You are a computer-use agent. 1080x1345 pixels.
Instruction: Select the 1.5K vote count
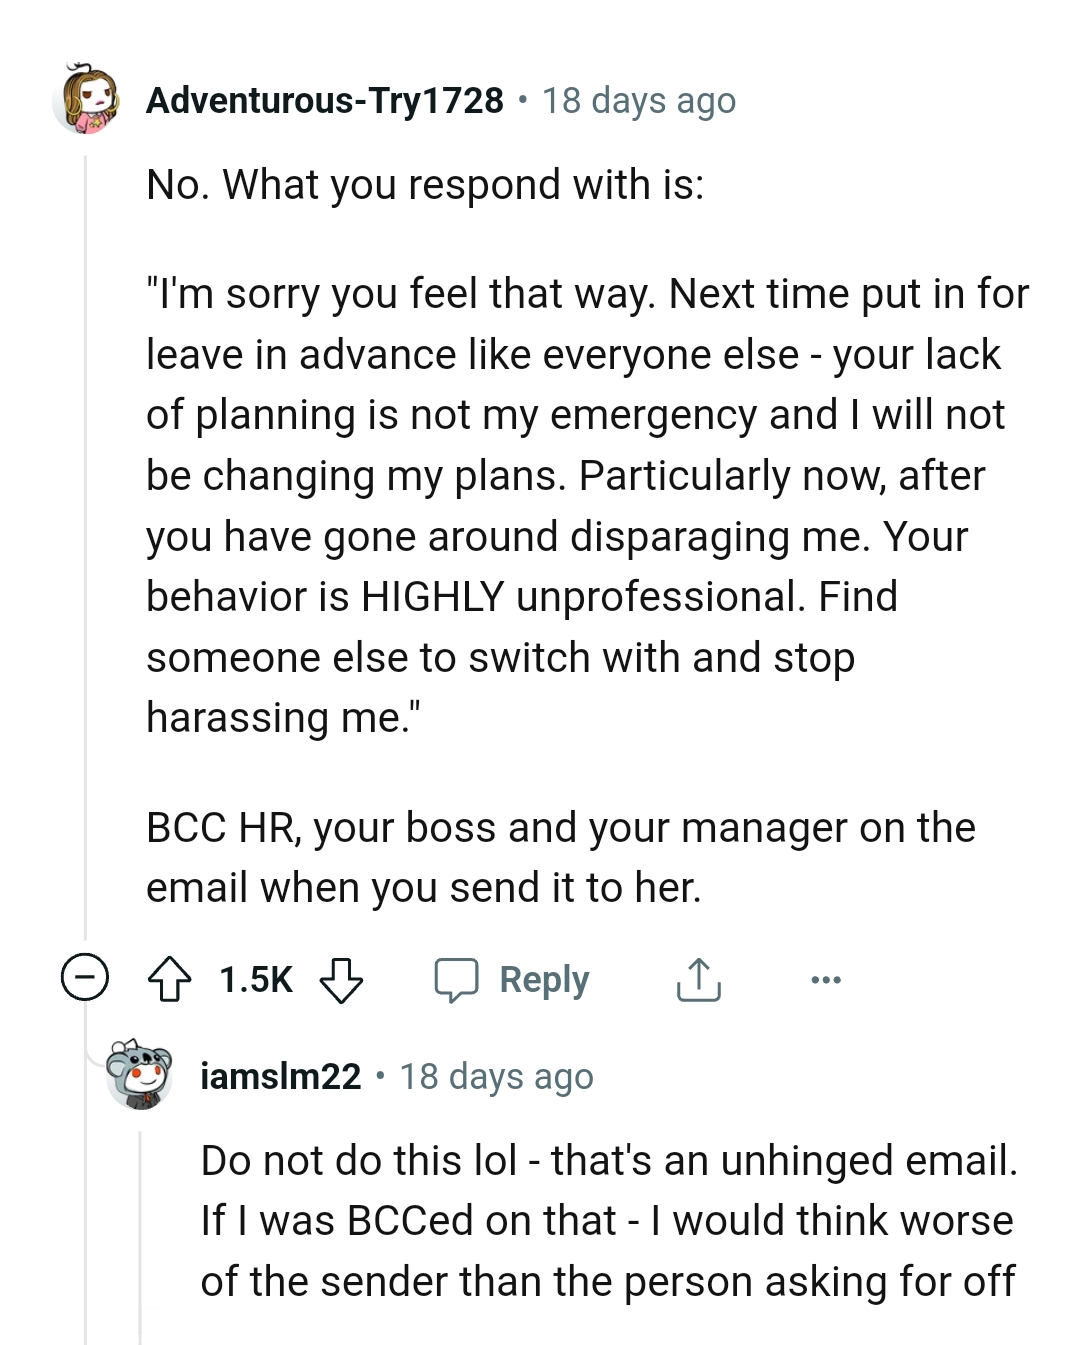click(254, 979)
